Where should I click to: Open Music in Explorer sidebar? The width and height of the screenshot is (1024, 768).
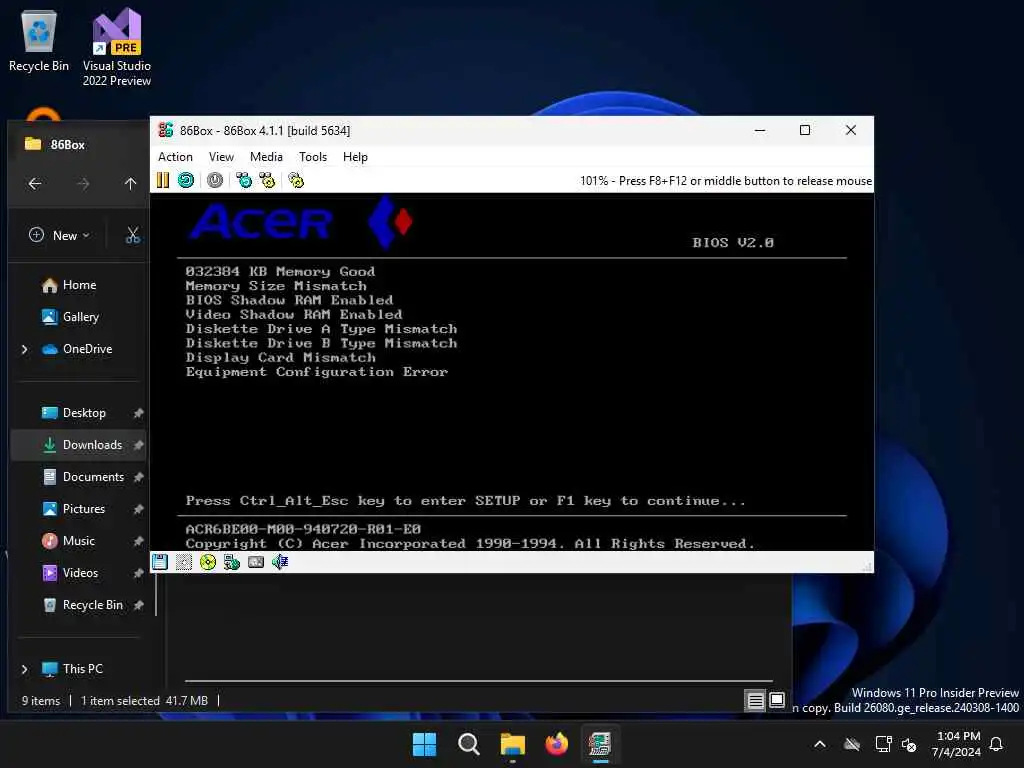click(78, 541)
